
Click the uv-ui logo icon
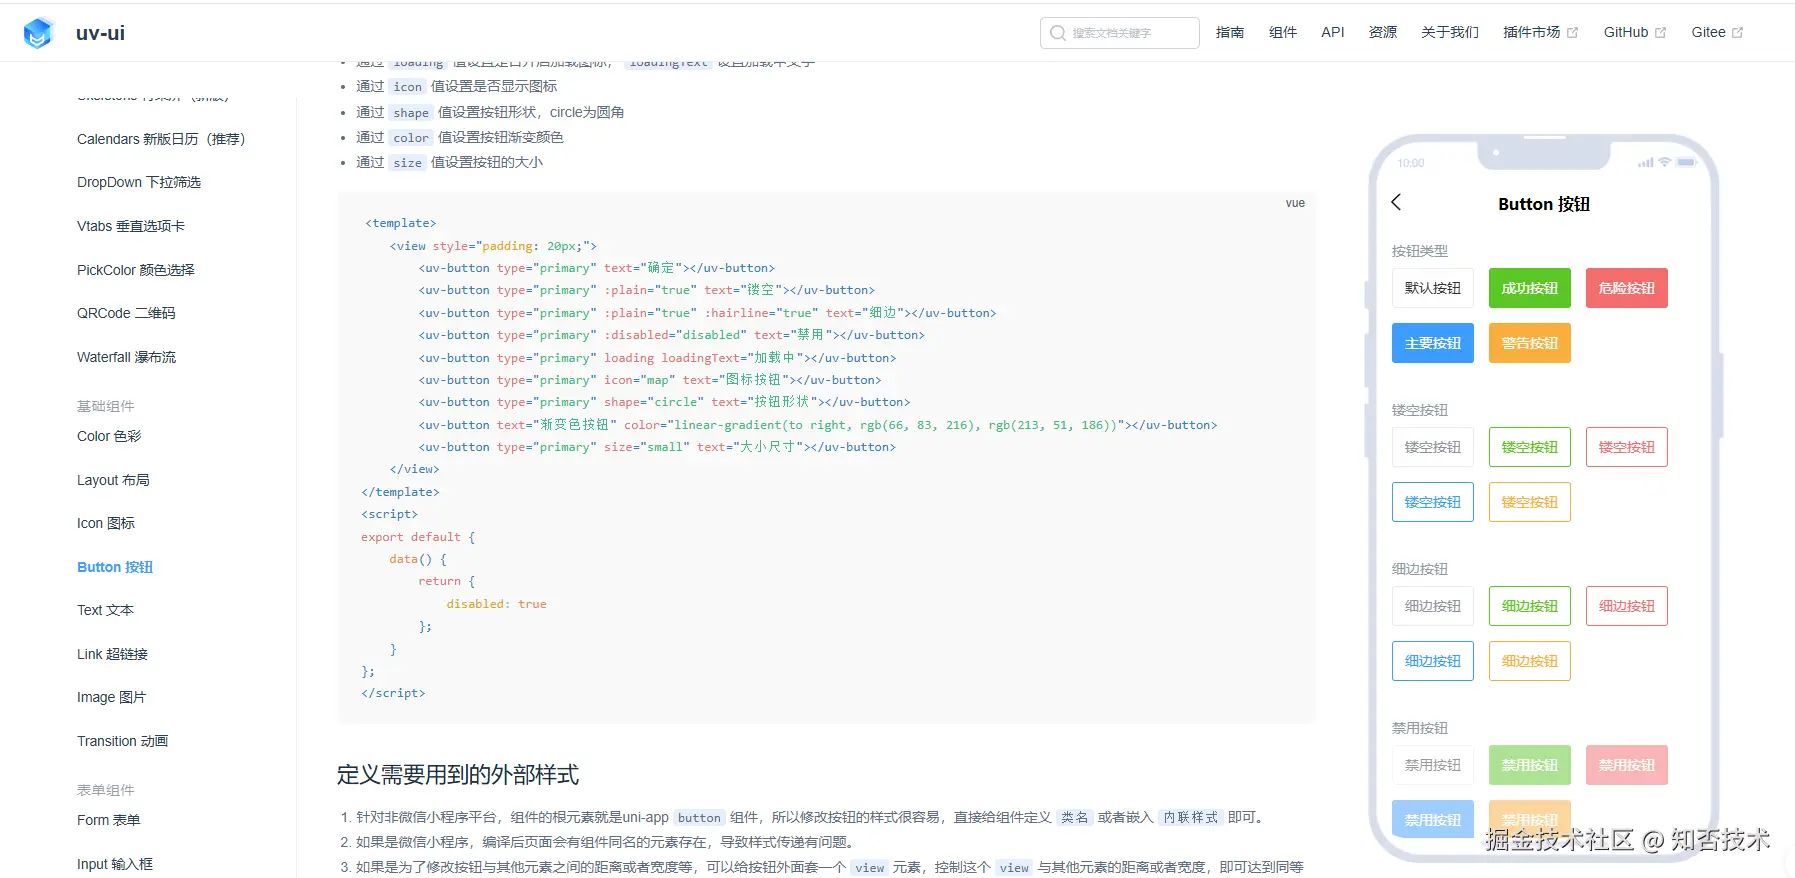click(38, 33)
